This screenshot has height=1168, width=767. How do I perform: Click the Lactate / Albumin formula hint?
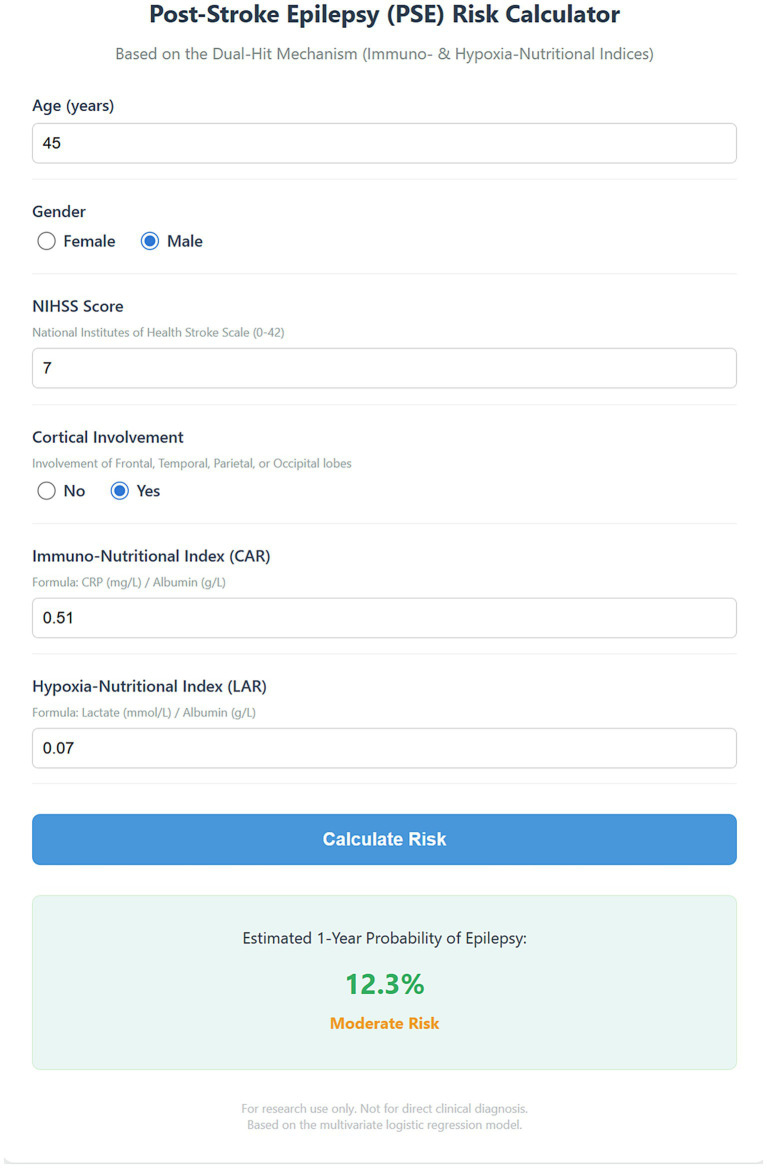[144, 712]
